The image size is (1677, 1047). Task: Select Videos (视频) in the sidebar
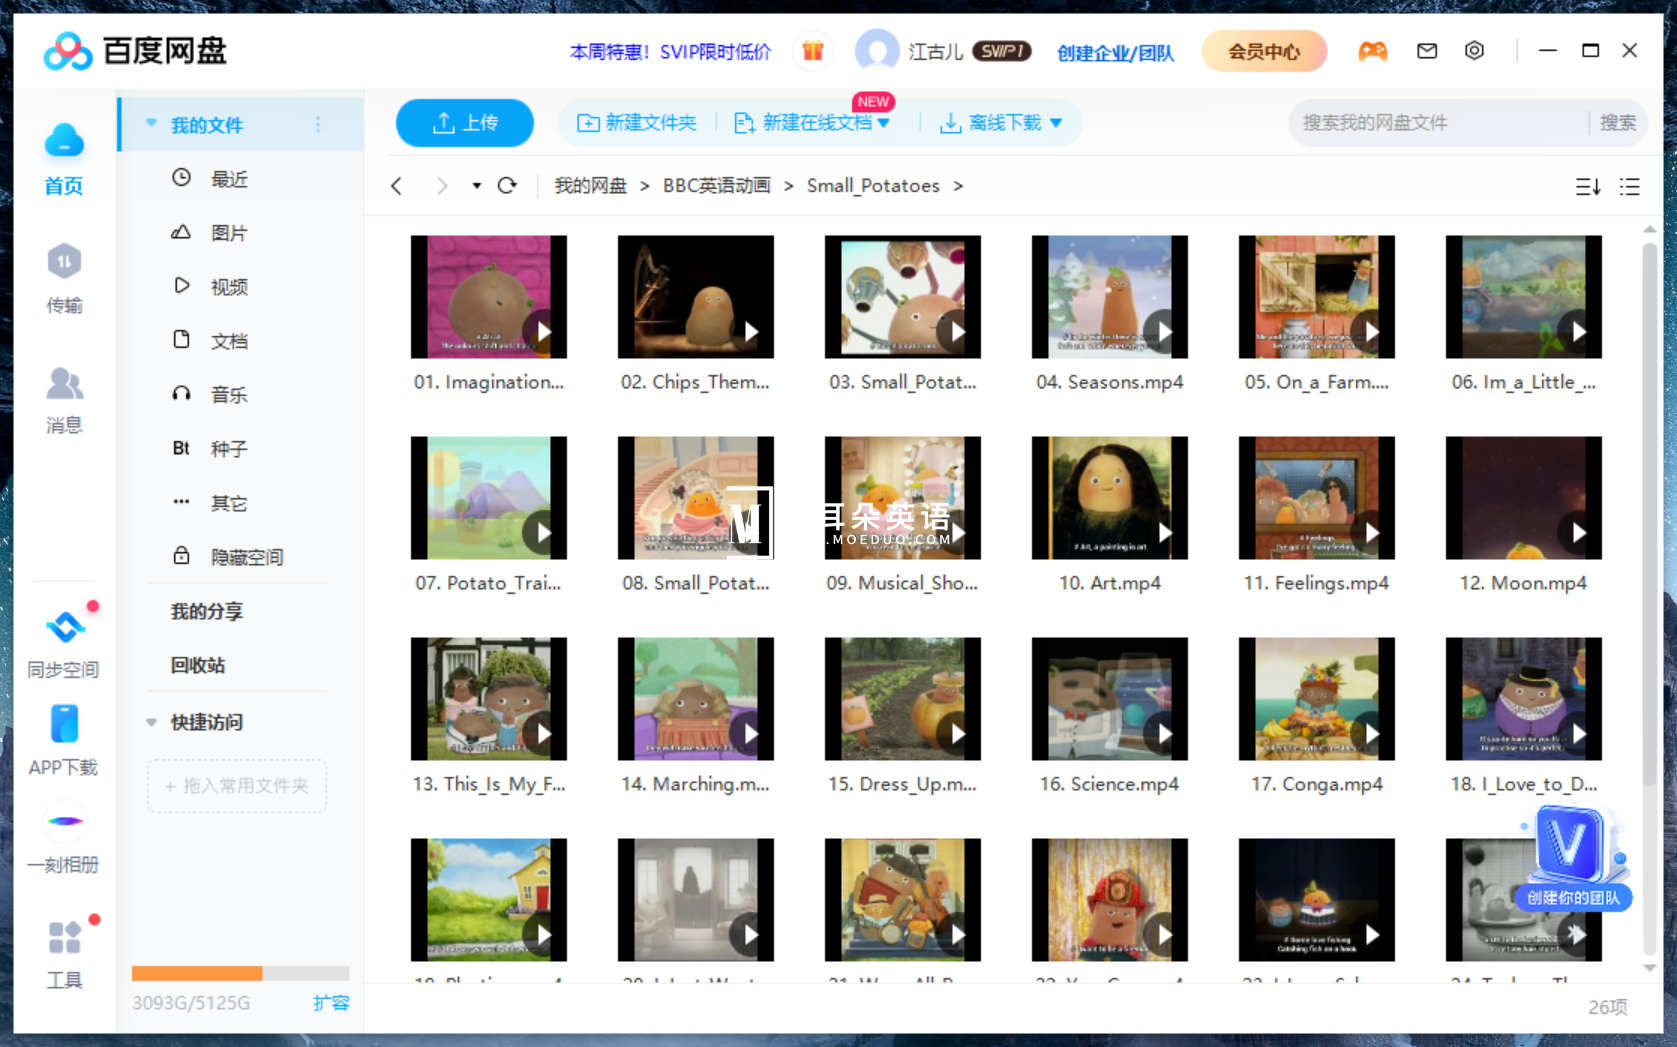point(228,287)
